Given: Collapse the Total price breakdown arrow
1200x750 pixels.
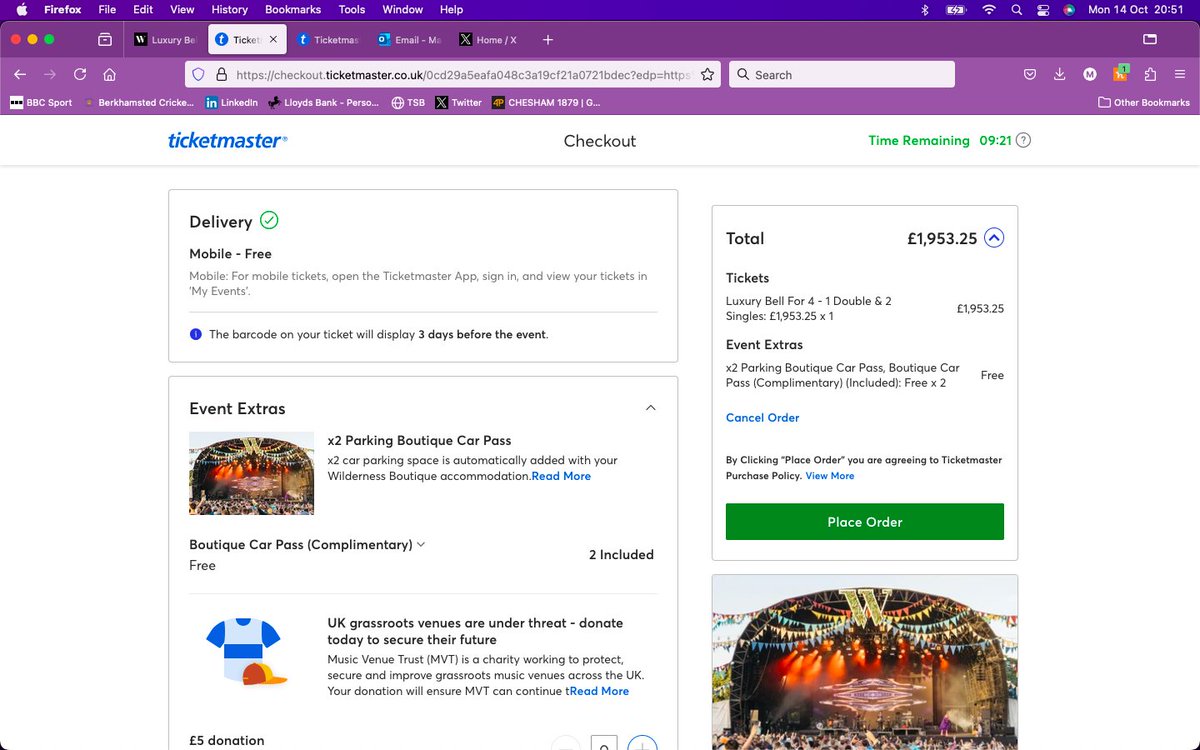Looking at the screenshot, I should (993, 238).
